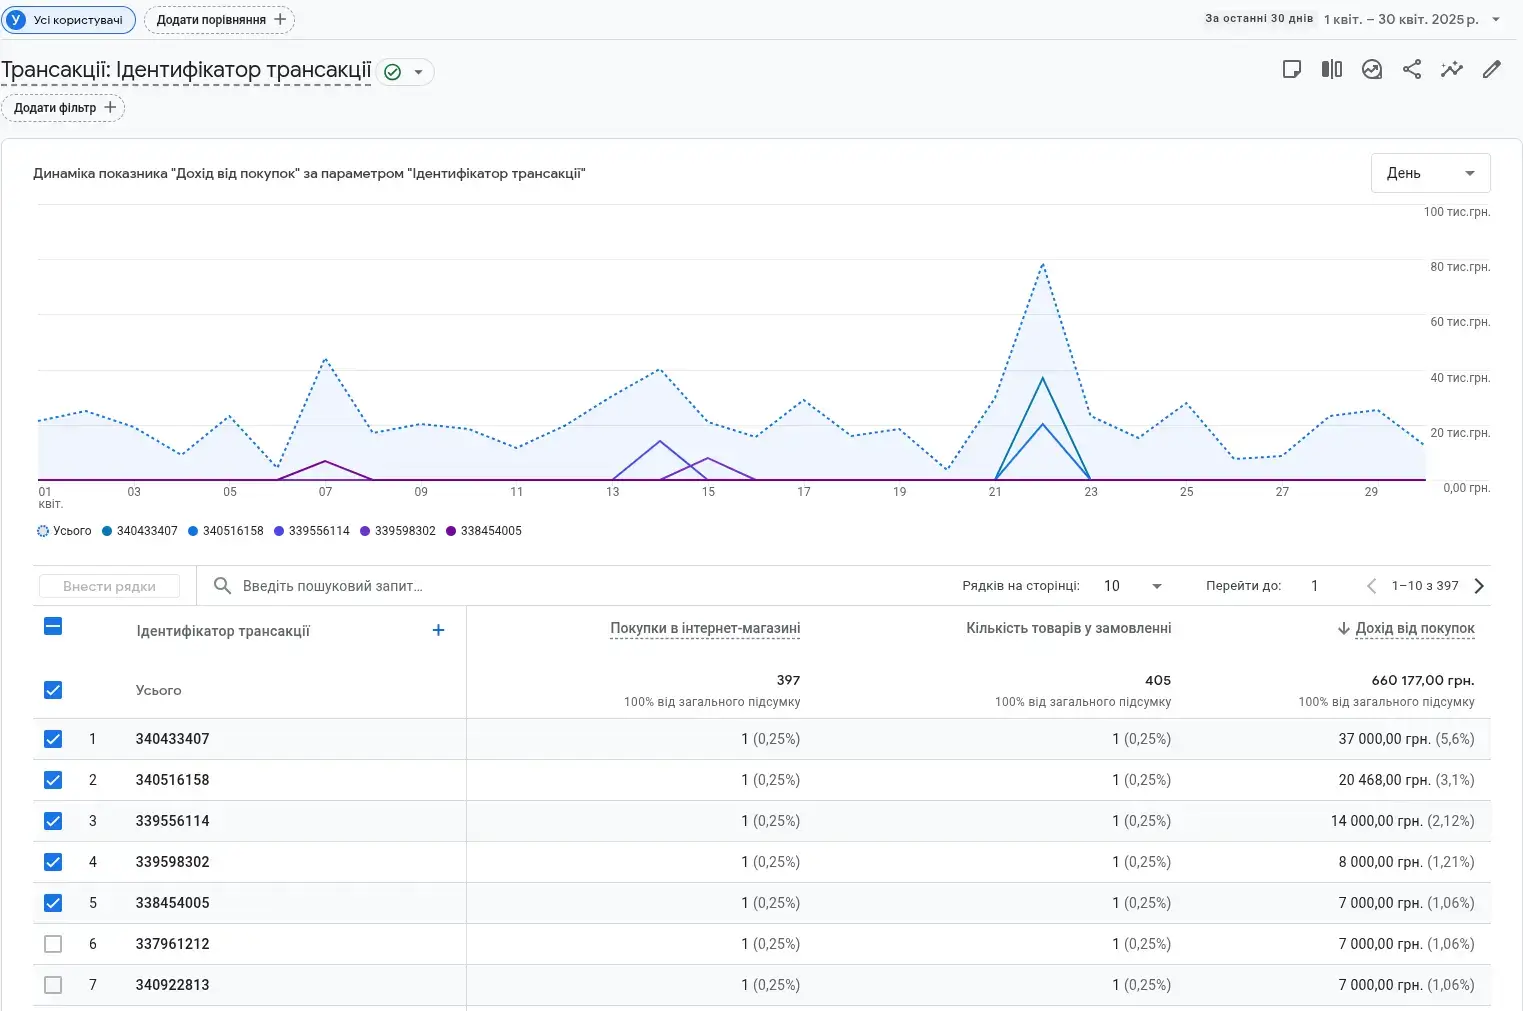Screen dimensions: 1523x1011
Task: Check the box for transaction 337961212
Action: click(53, 944)
